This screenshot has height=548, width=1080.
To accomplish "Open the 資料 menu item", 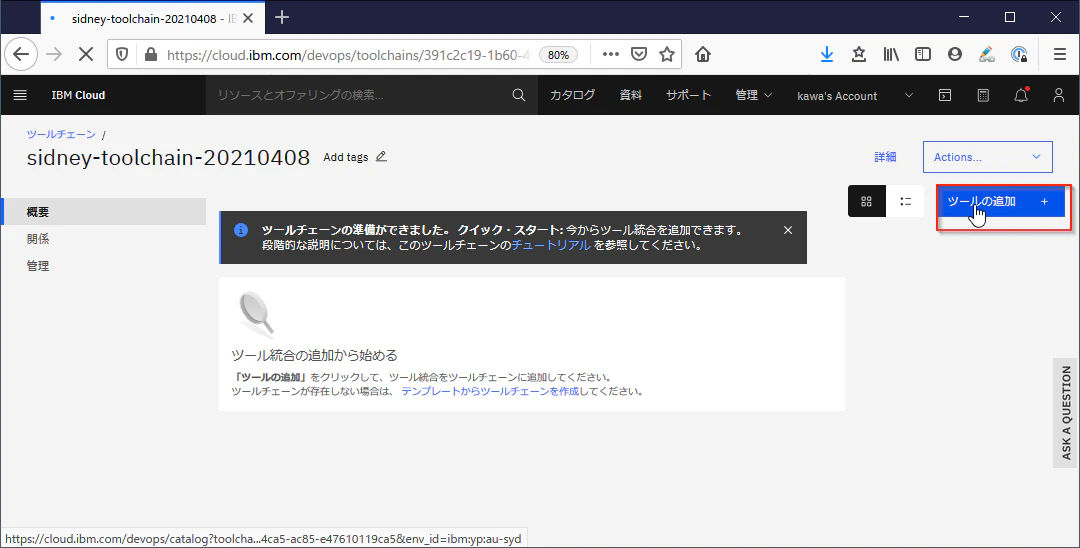I will [x=630, y=95].
